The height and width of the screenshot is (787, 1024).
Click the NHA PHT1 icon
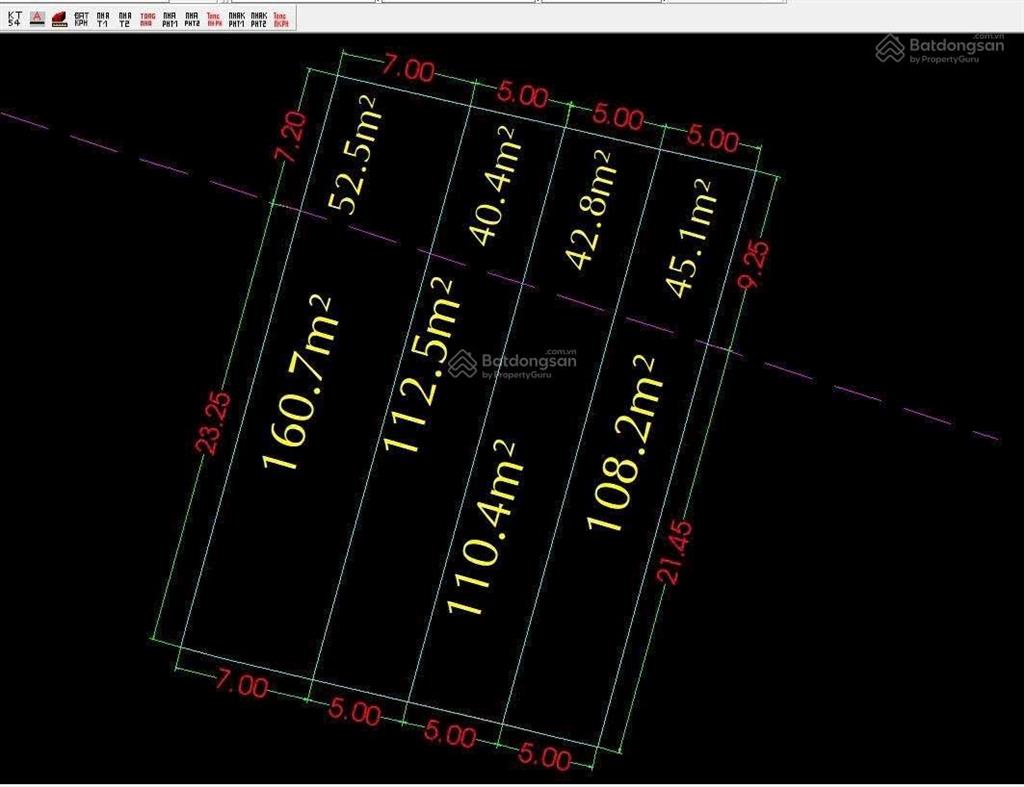(x=171, y=15)
